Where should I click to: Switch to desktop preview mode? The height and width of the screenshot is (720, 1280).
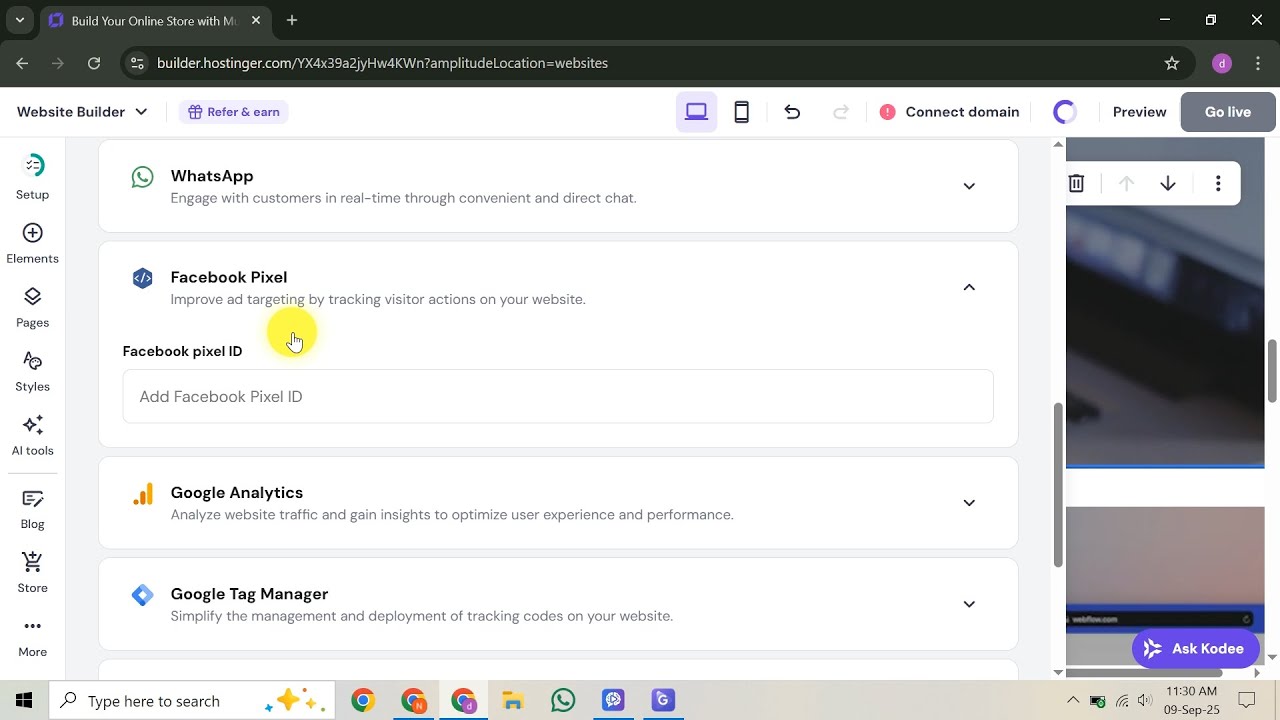(696, 112)
